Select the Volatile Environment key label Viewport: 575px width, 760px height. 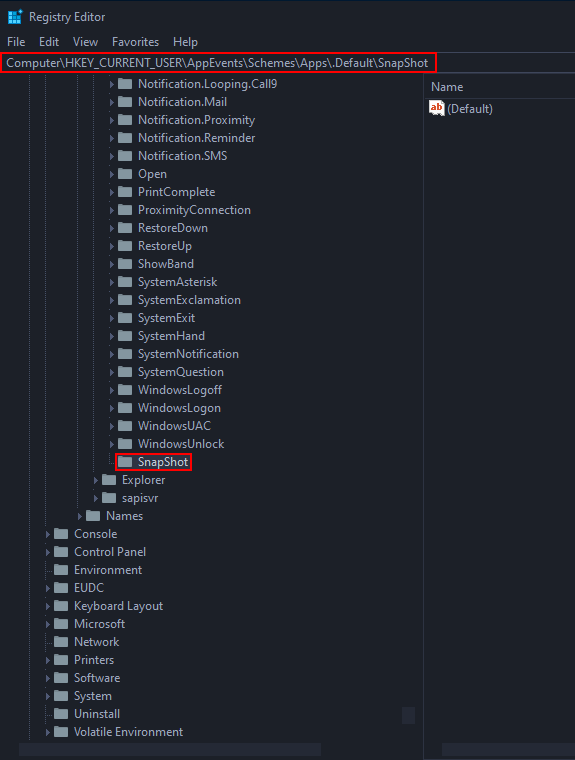pyautogui.click(x=128, y=732)
